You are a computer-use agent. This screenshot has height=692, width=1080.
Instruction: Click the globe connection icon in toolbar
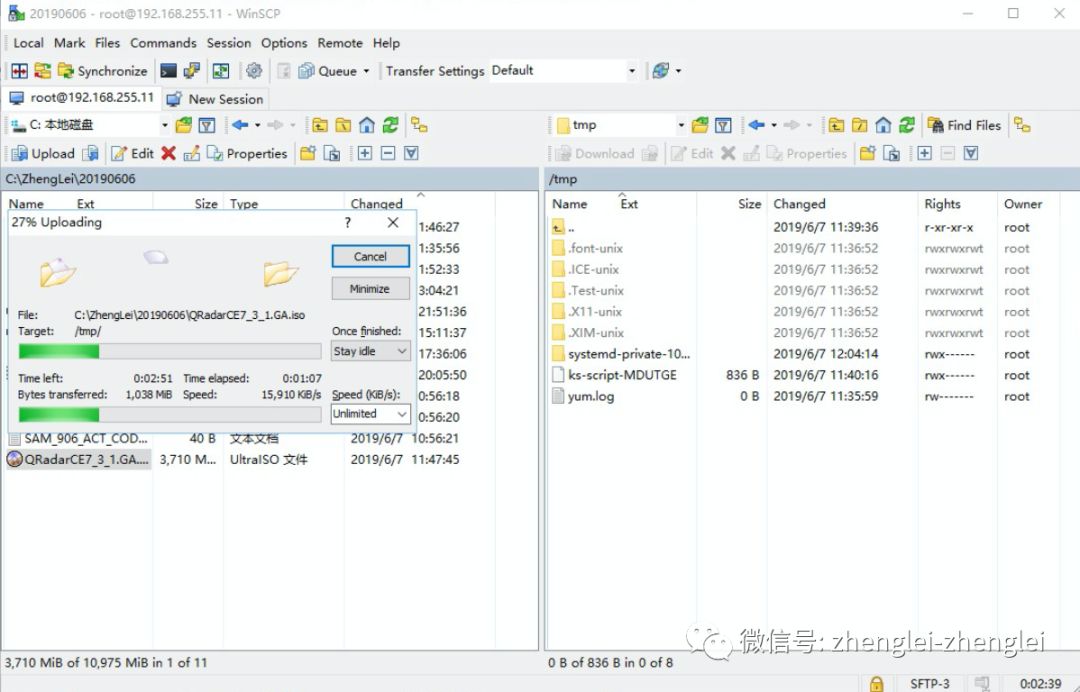pyautogui.click(x=661, y=71)
